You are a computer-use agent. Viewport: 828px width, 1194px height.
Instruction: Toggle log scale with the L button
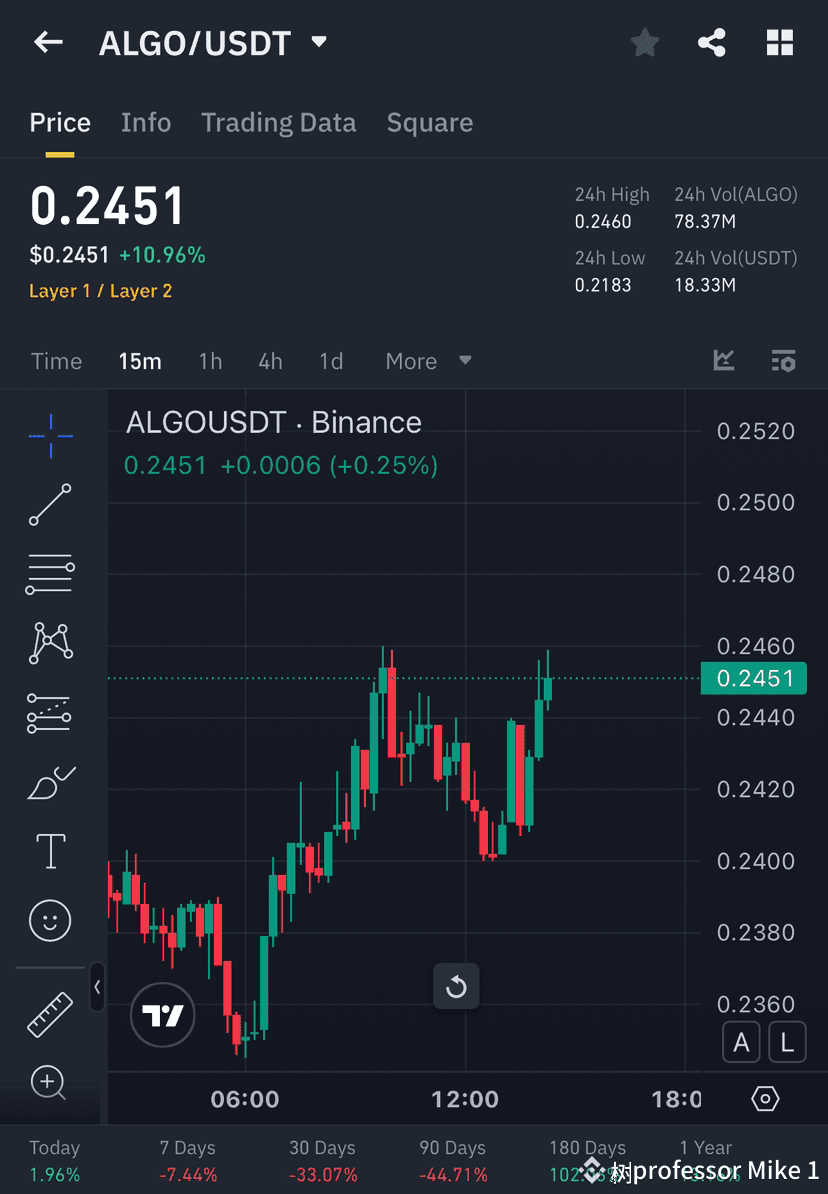(786, 1042)
